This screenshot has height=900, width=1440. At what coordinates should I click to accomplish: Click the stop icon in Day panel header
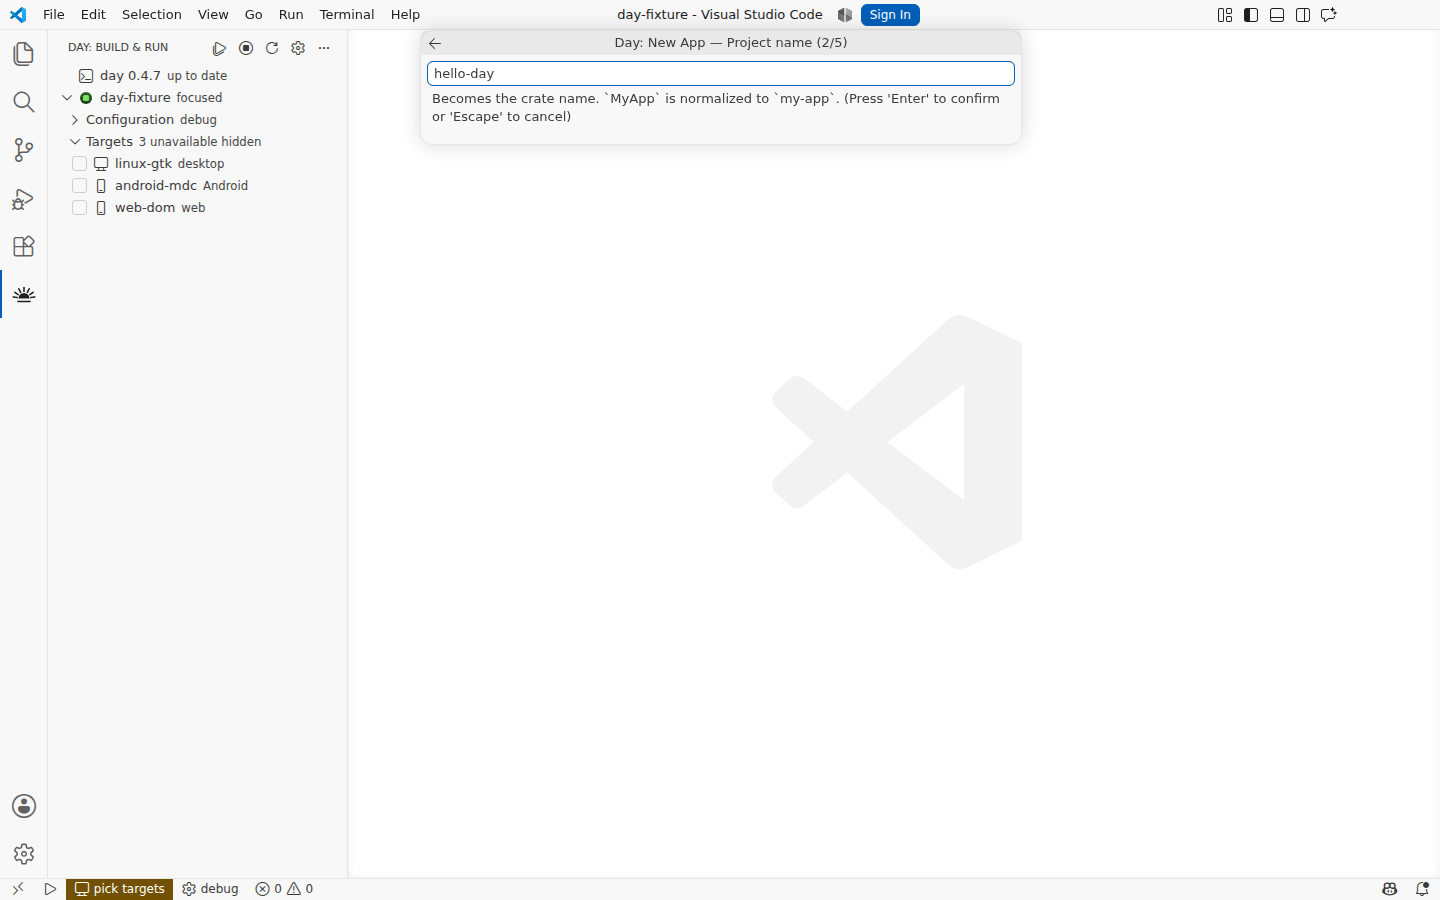pos(246,48)
